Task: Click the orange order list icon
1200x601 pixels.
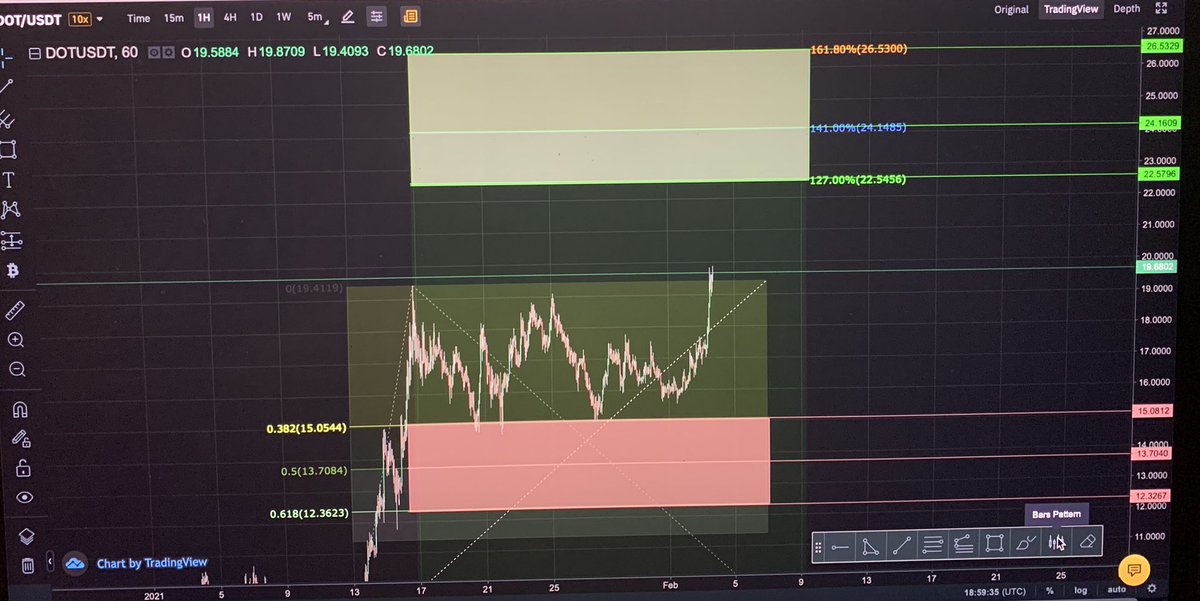Action: coord(409,17)
